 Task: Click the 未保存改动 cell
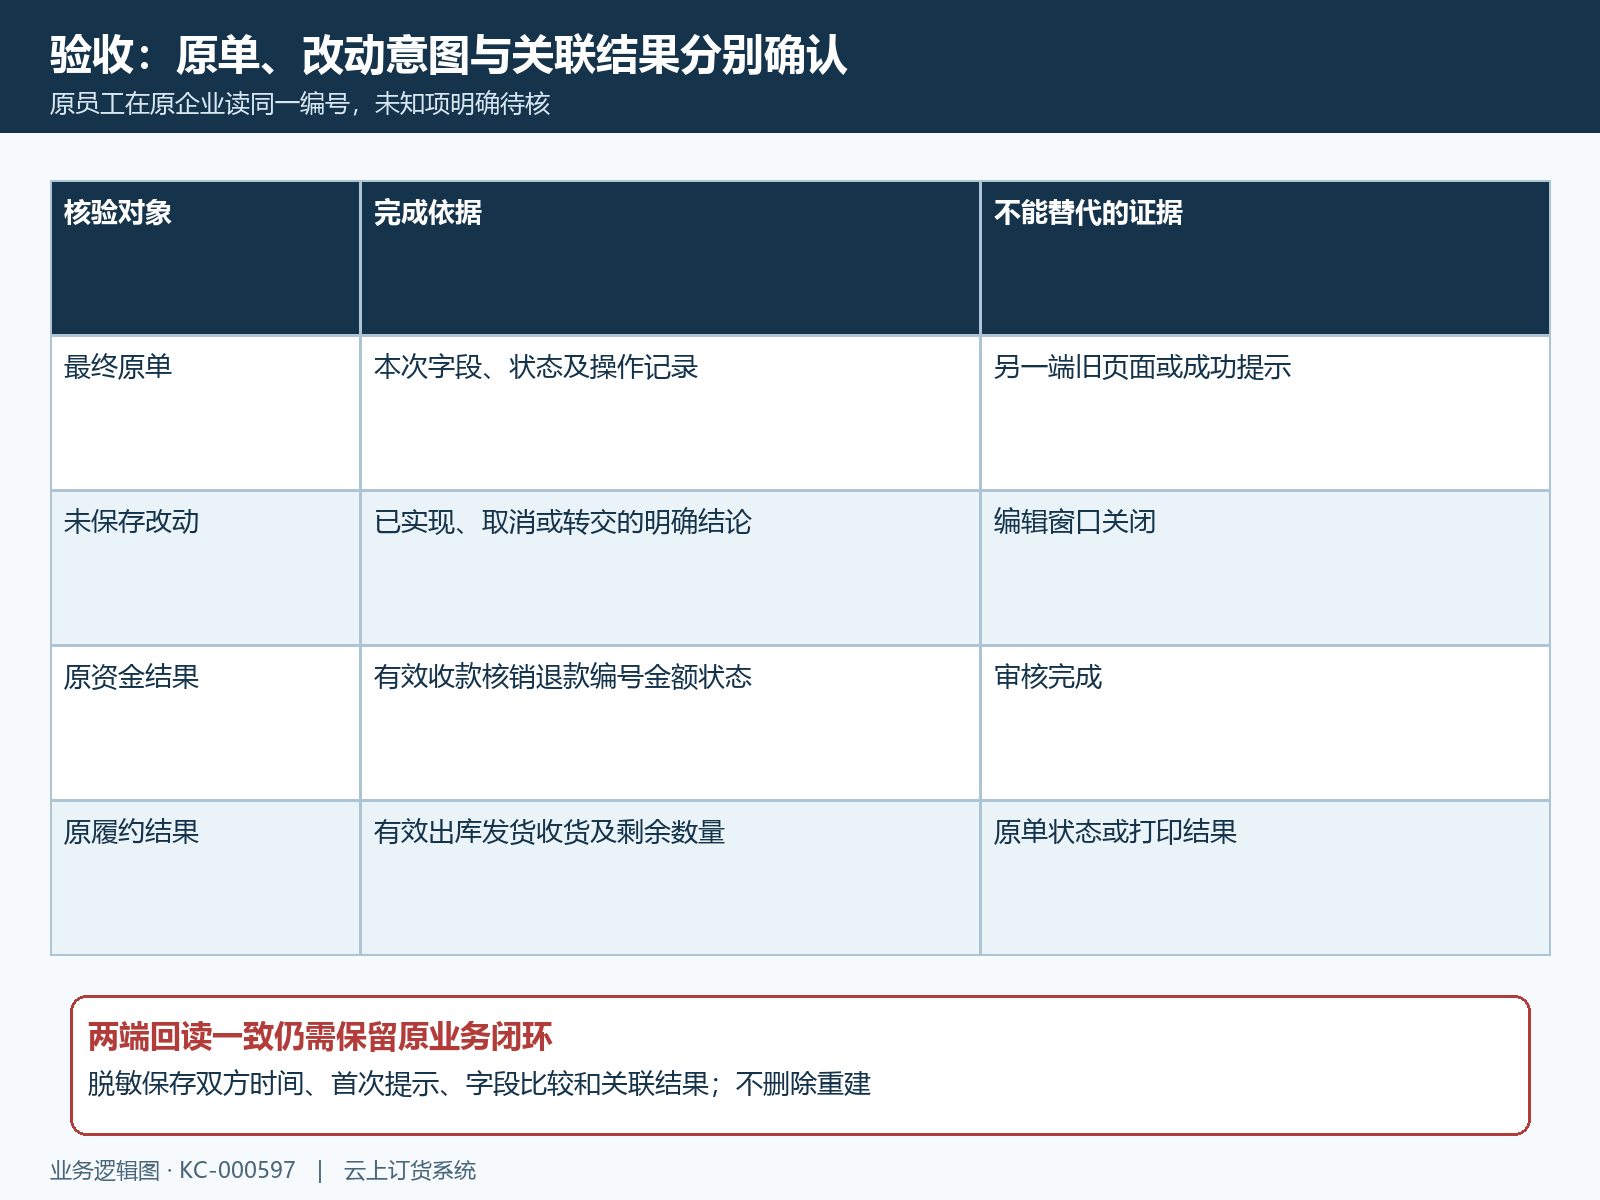click(x=205, y=568)
